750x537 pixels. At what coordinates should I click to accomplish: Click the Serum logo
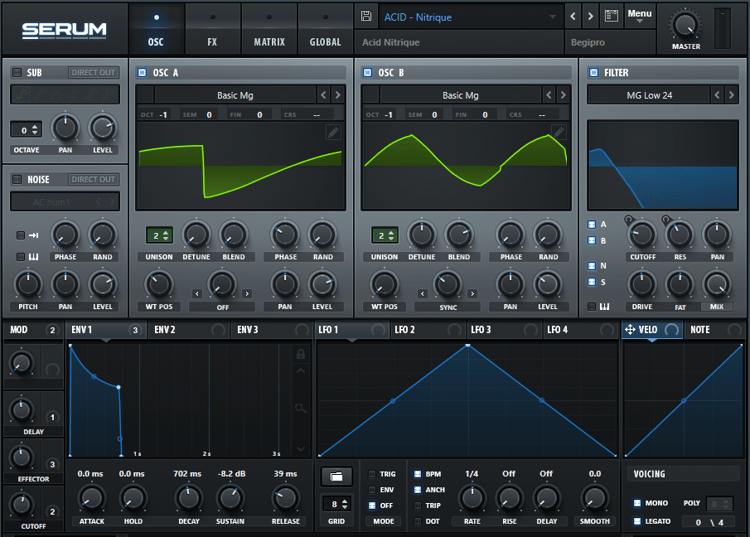[64, 30]
